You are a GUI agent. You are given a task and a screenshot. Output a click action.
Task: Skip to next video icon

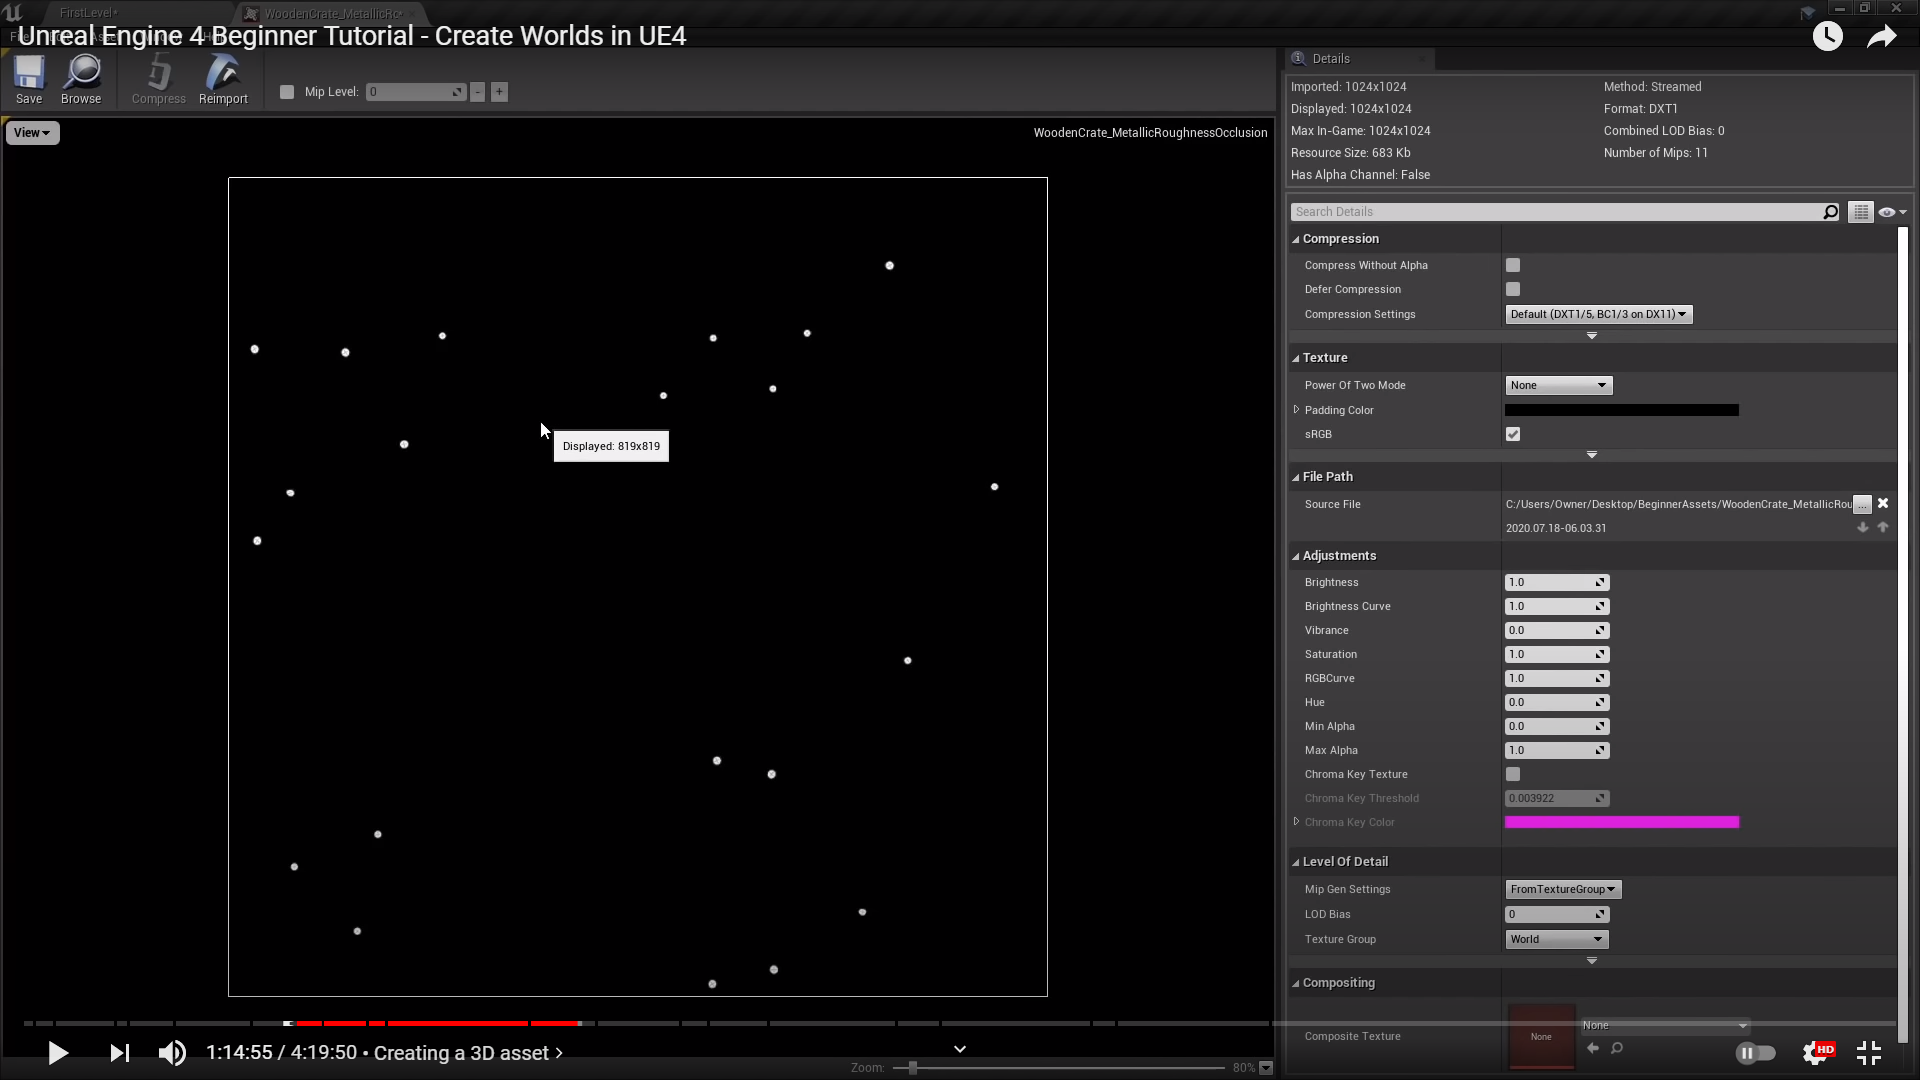point(119,1053)
